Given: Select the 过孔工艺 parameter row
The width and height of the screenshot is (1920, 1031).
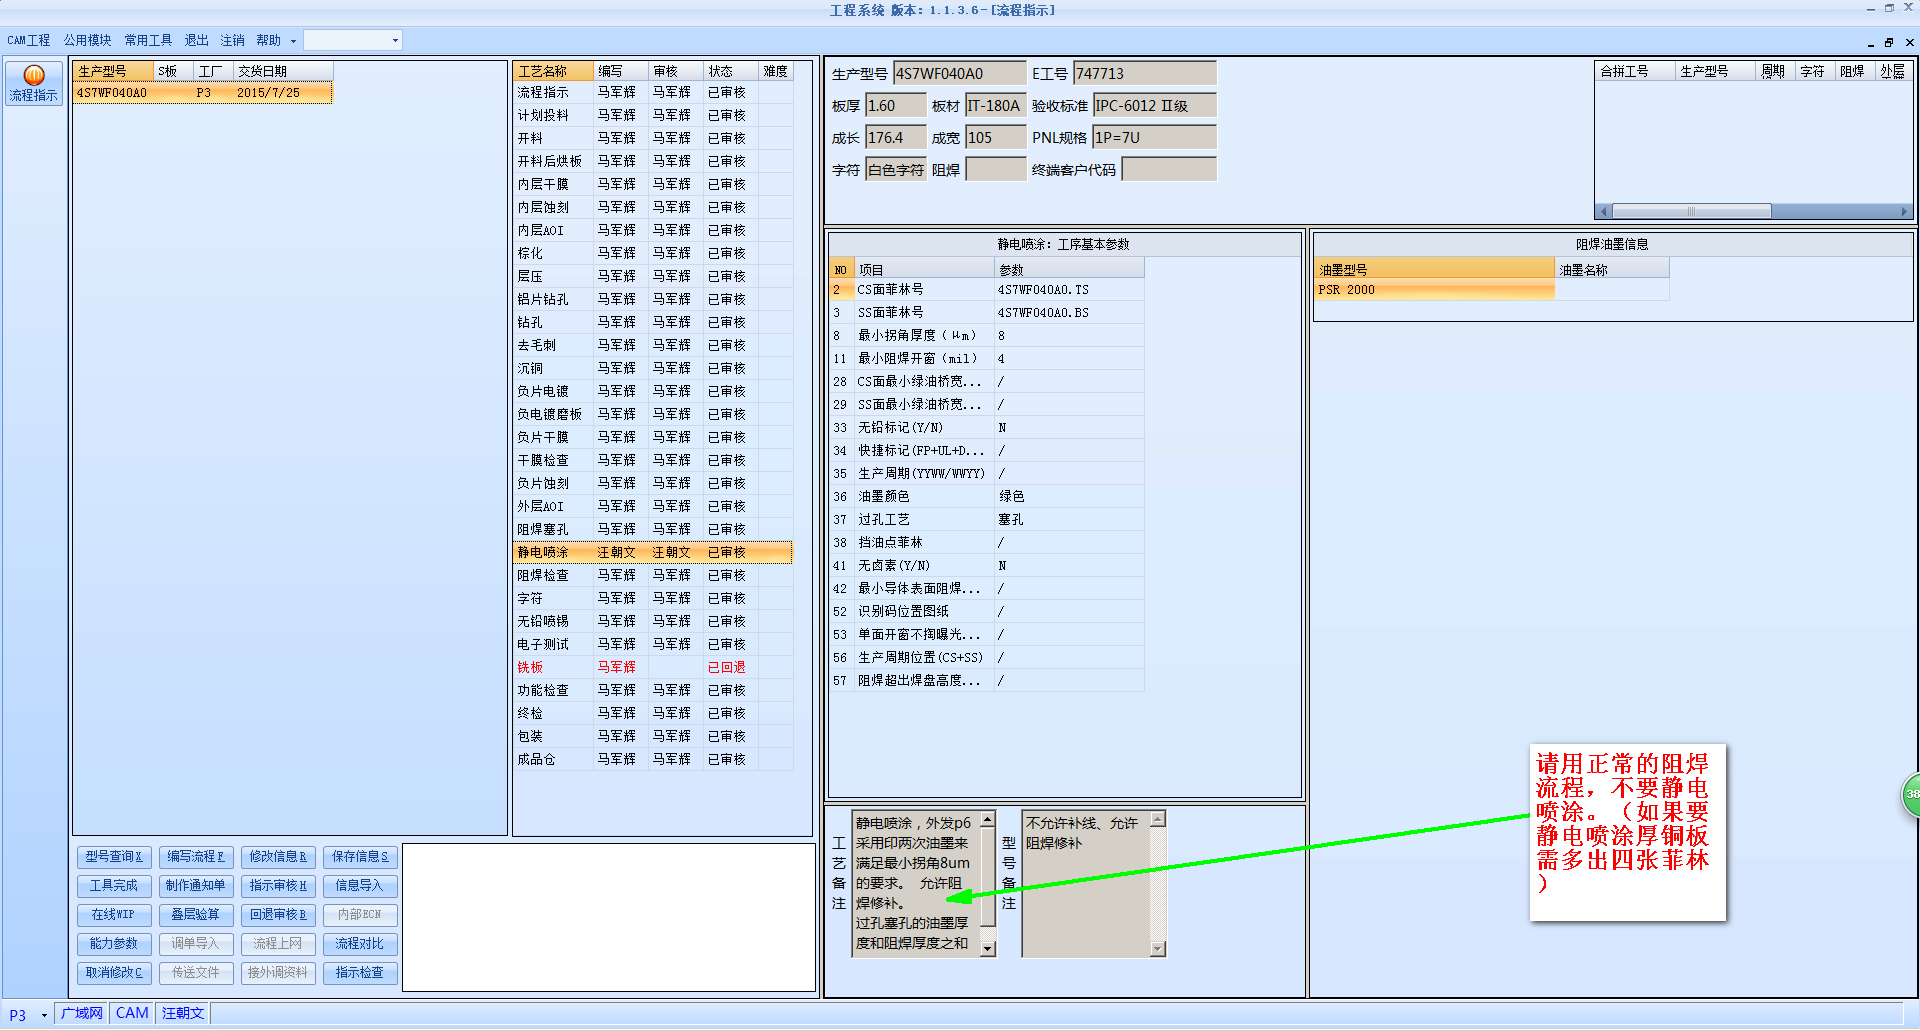Looking at the screenshot, I should (987, 519).
